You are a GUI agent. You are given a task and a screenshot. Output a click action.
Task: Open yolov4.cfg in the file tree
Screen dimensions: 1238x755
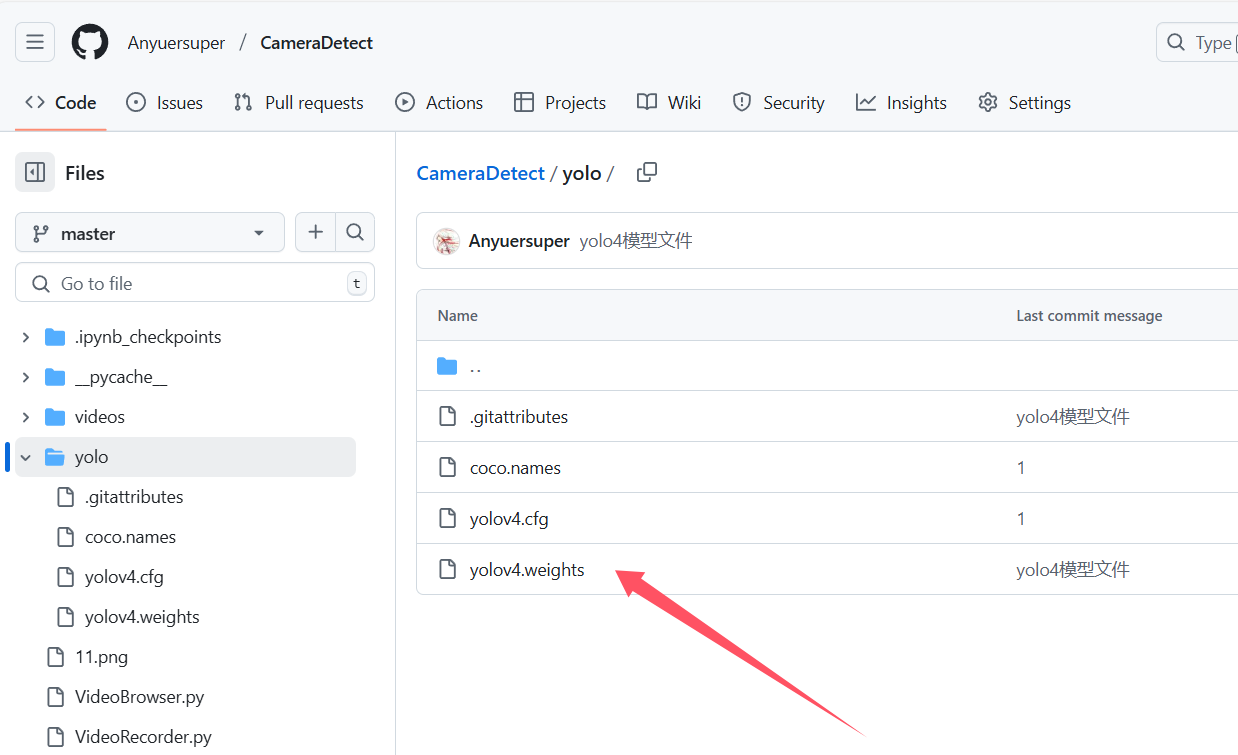pyautogui.click(x=124, y=577)
